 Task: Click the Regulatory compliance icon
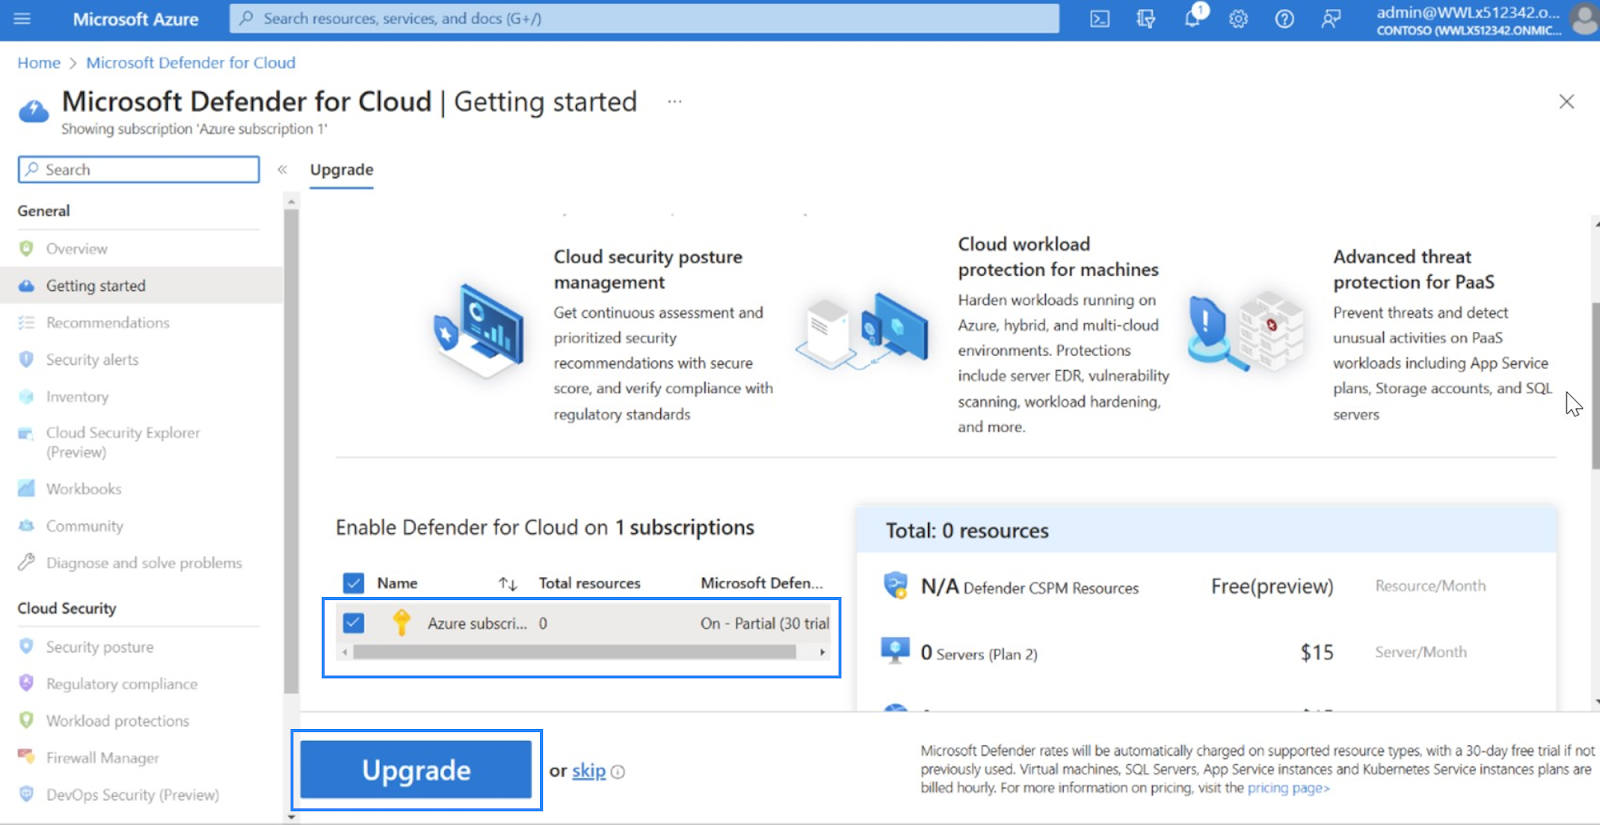coord(26,683)
